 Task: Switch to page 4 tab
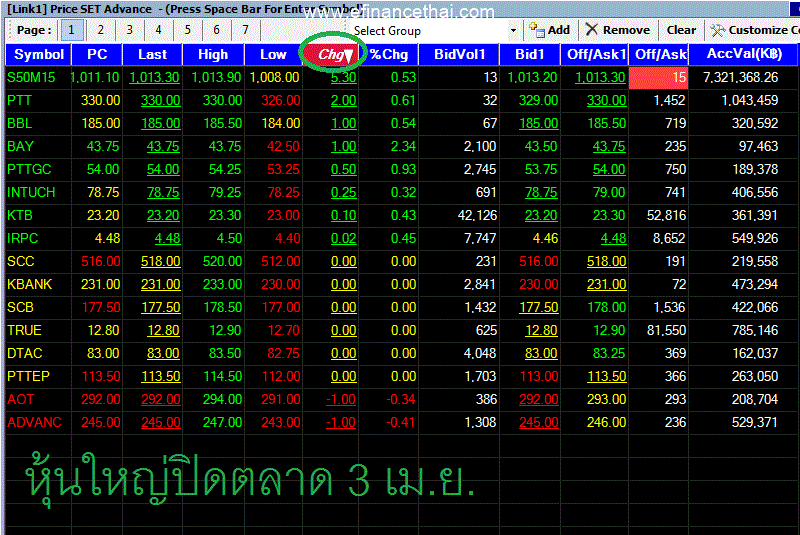158,30
